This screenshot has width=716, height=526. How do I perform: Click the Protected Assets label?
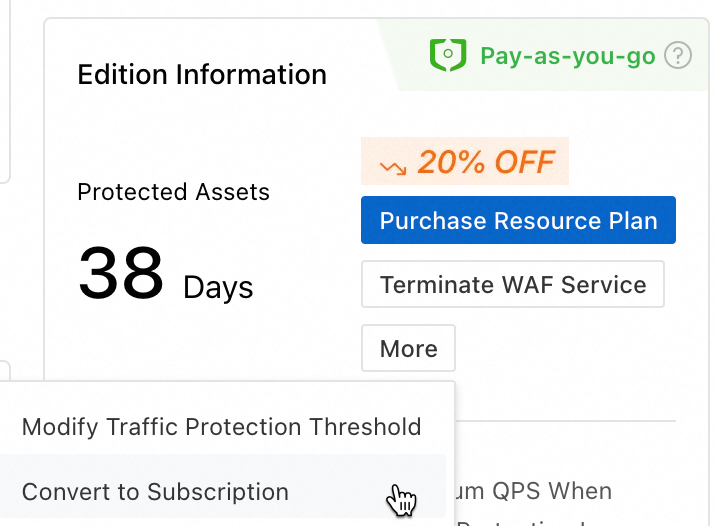click(x=174, y=192)
